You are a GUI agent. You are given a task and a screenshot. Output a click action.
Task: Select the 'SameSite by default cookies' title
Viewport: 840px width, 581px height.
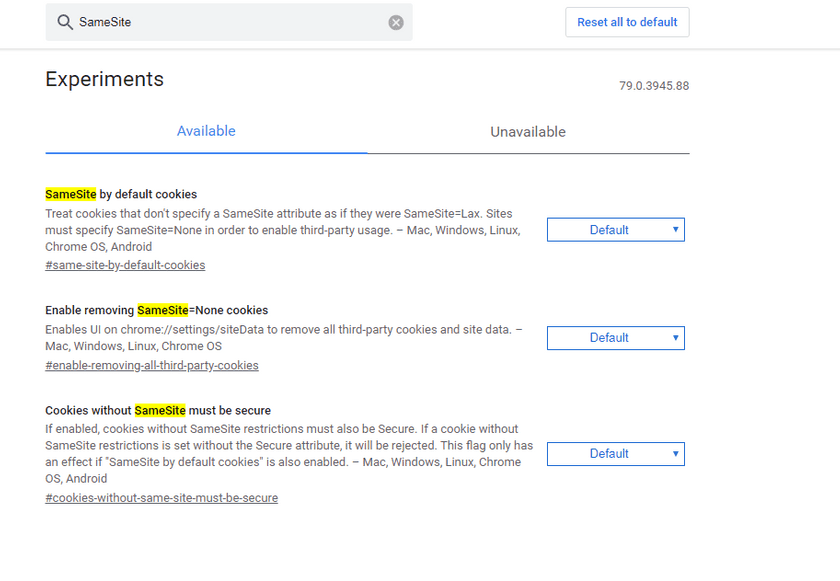(x=121, y=194)
